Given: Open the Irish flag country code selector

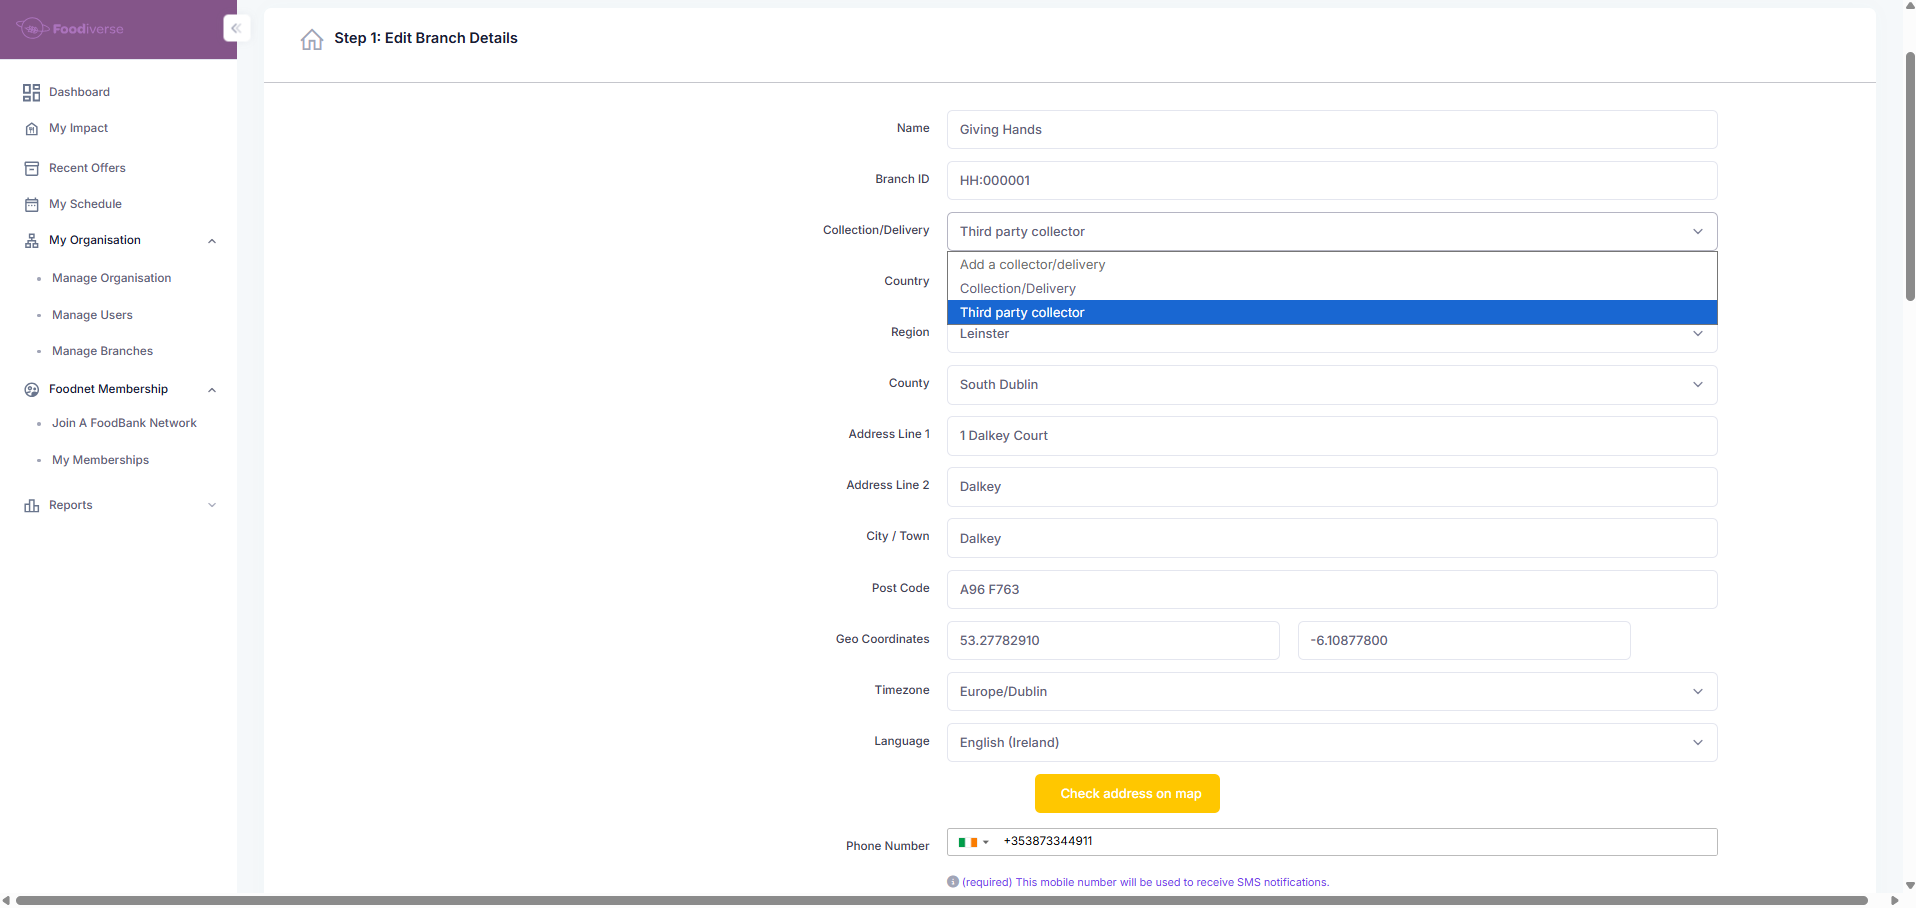Looking at the screenshot, I should 972,842.
